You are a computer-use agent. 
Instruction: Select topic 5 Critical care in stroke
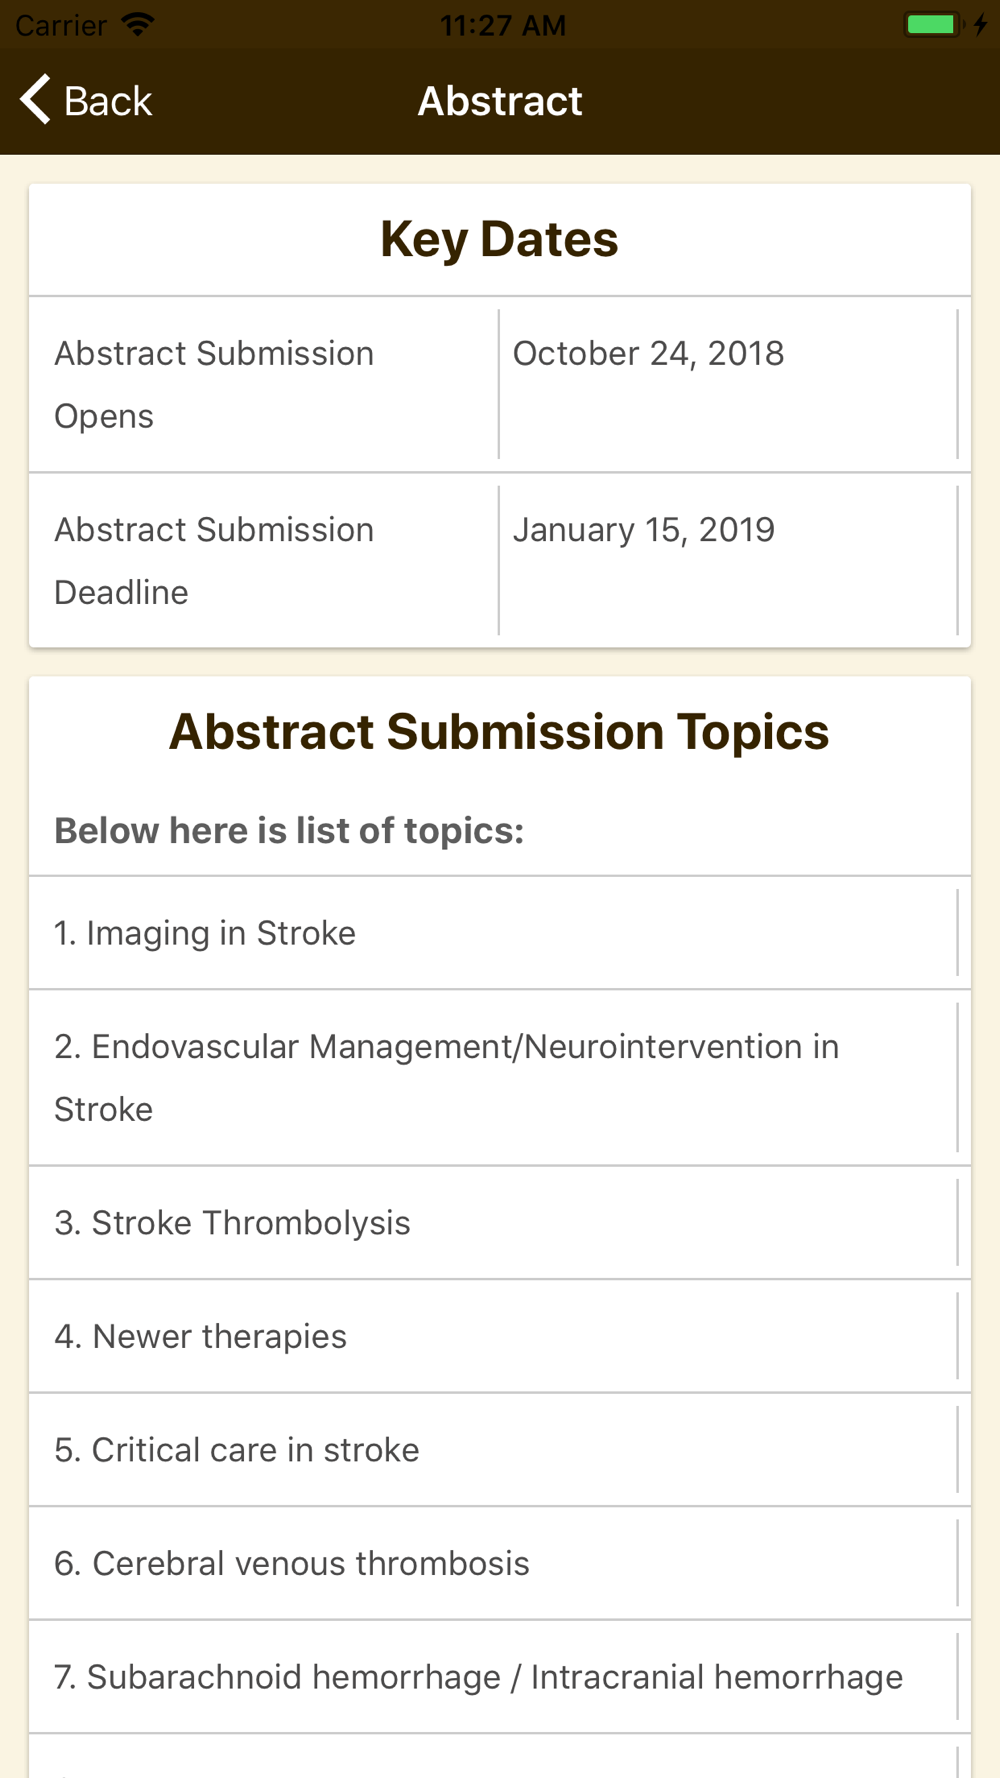click(x=500, y=1450)
